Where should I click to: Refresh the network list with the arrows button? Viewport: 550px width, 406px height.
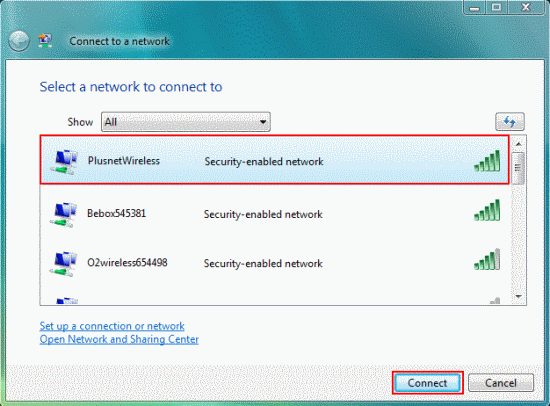pos(510,121)
